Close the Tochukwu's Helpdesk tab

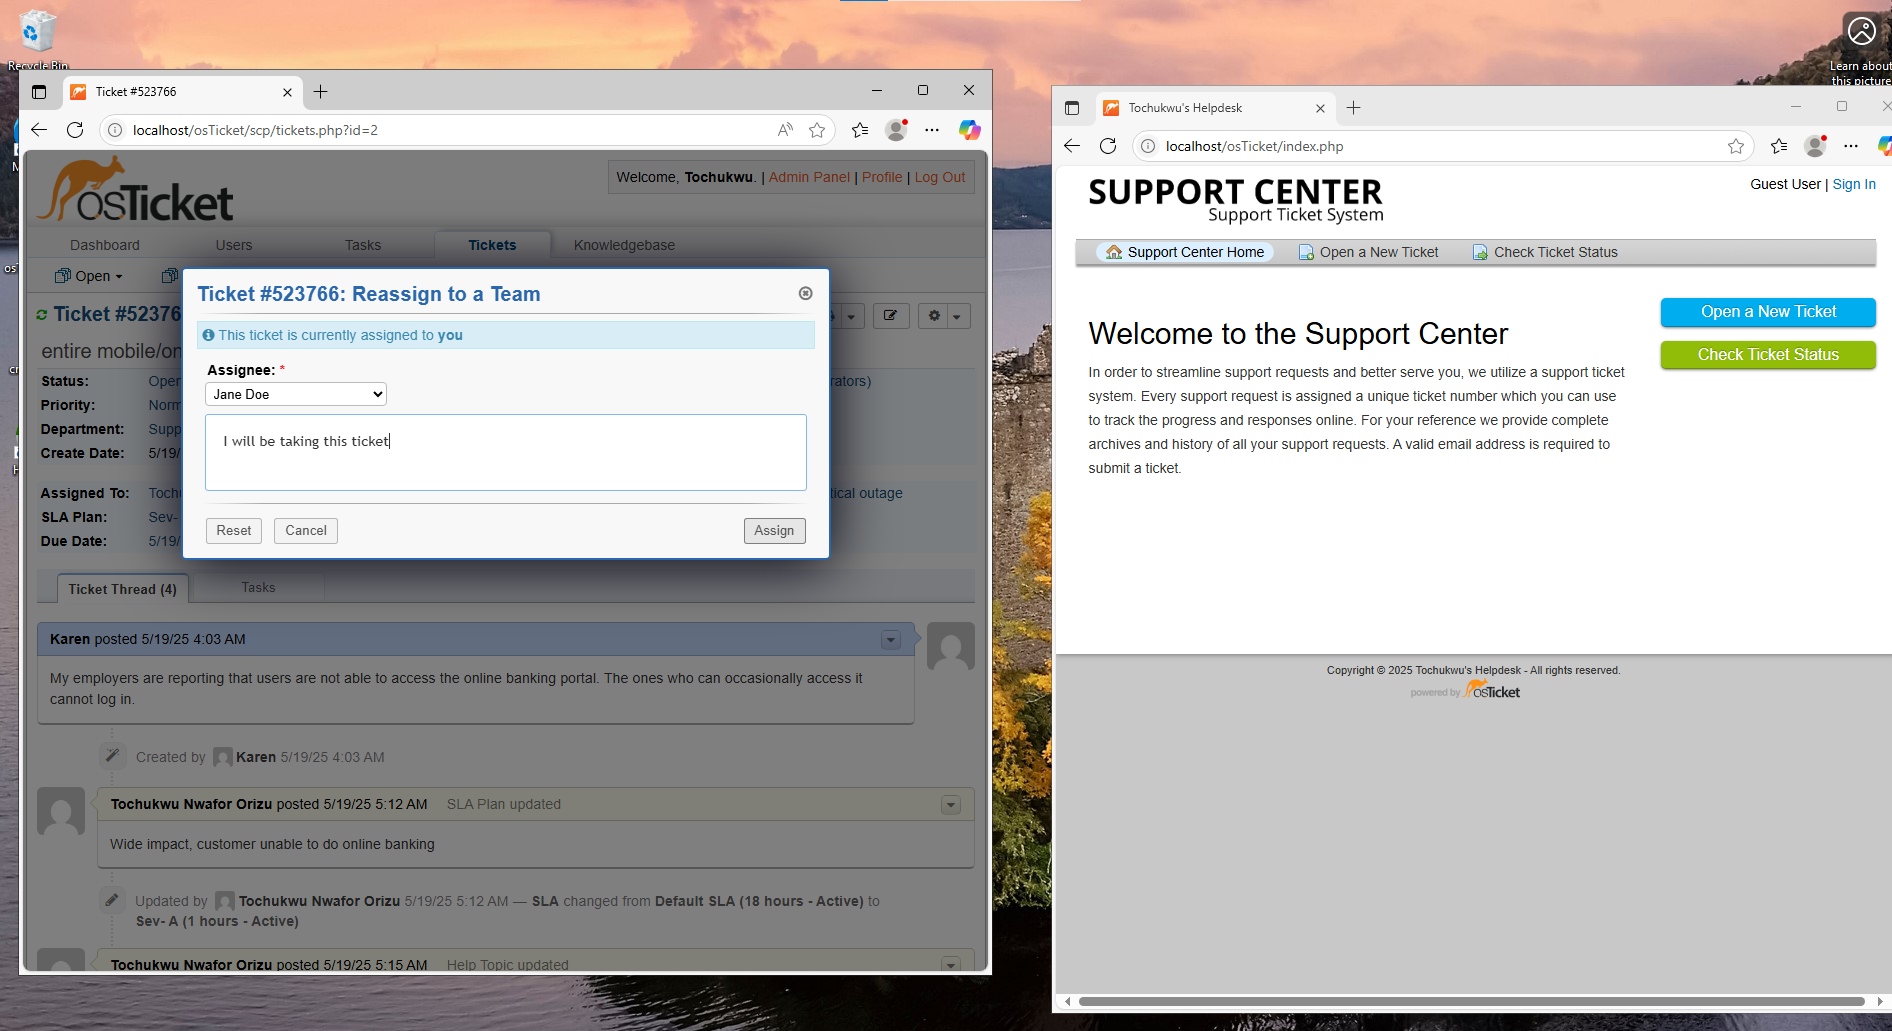coord(1320,108)
